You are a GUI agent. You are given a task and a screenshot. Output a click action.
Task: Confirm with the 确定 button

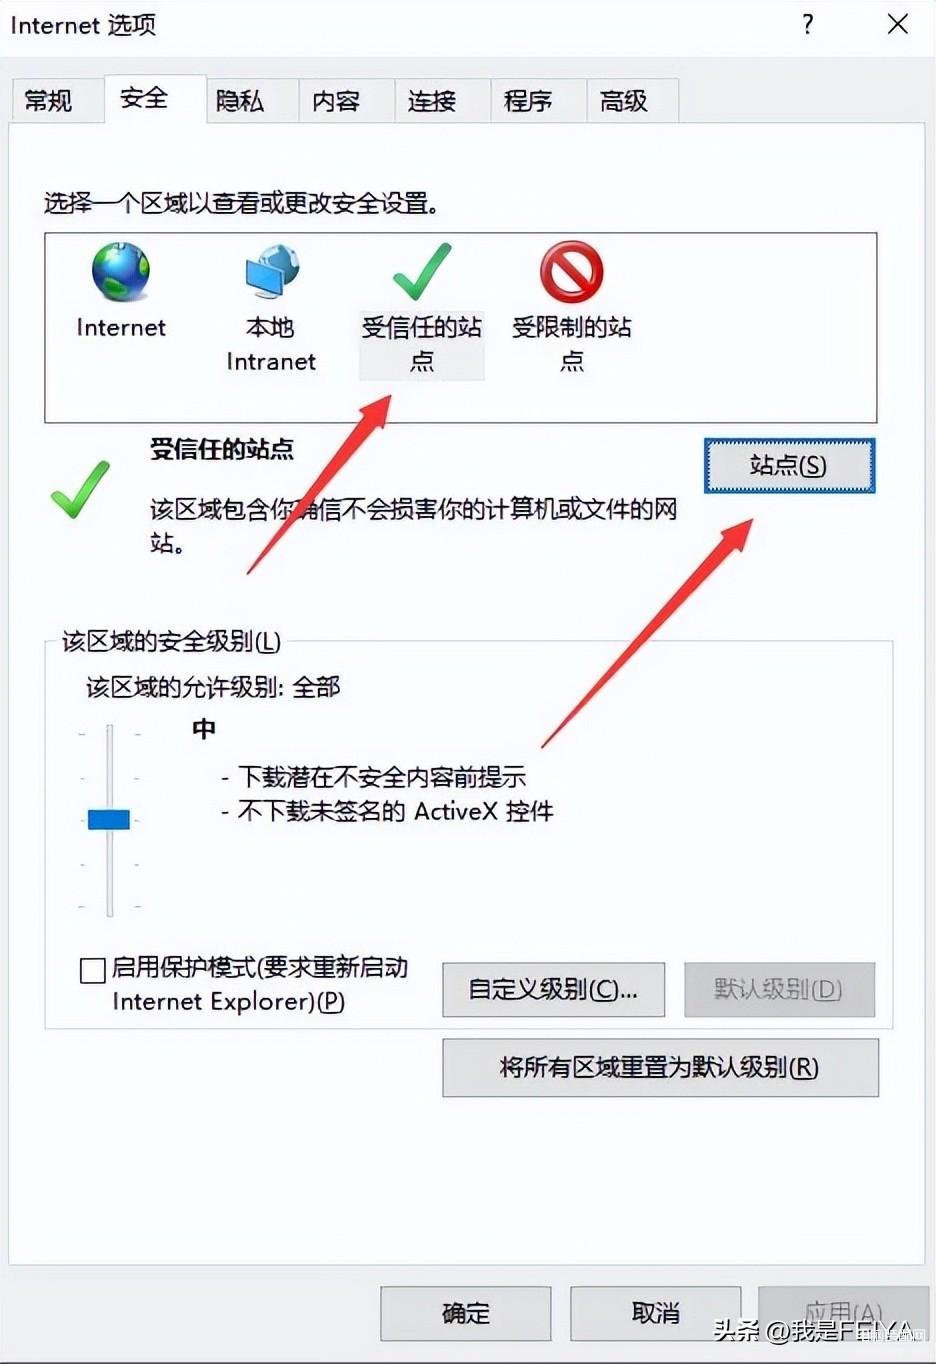click(466, 1313)
